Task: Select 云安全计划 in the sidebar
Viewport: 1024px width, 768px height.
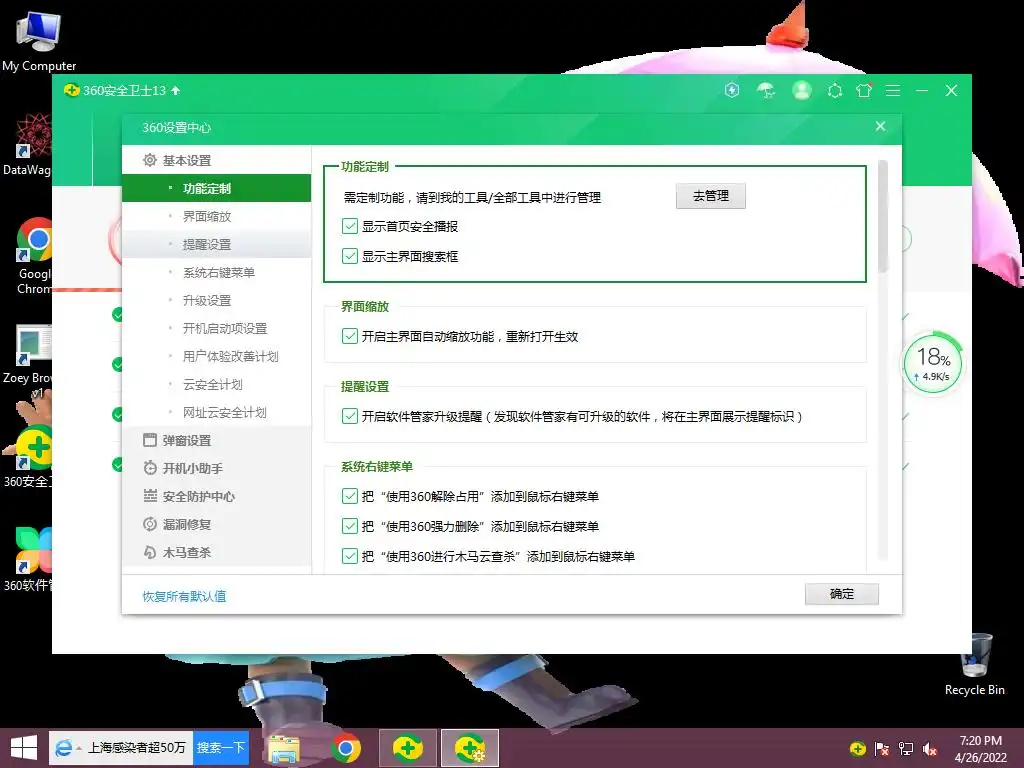Action: (x=216, y=385)
